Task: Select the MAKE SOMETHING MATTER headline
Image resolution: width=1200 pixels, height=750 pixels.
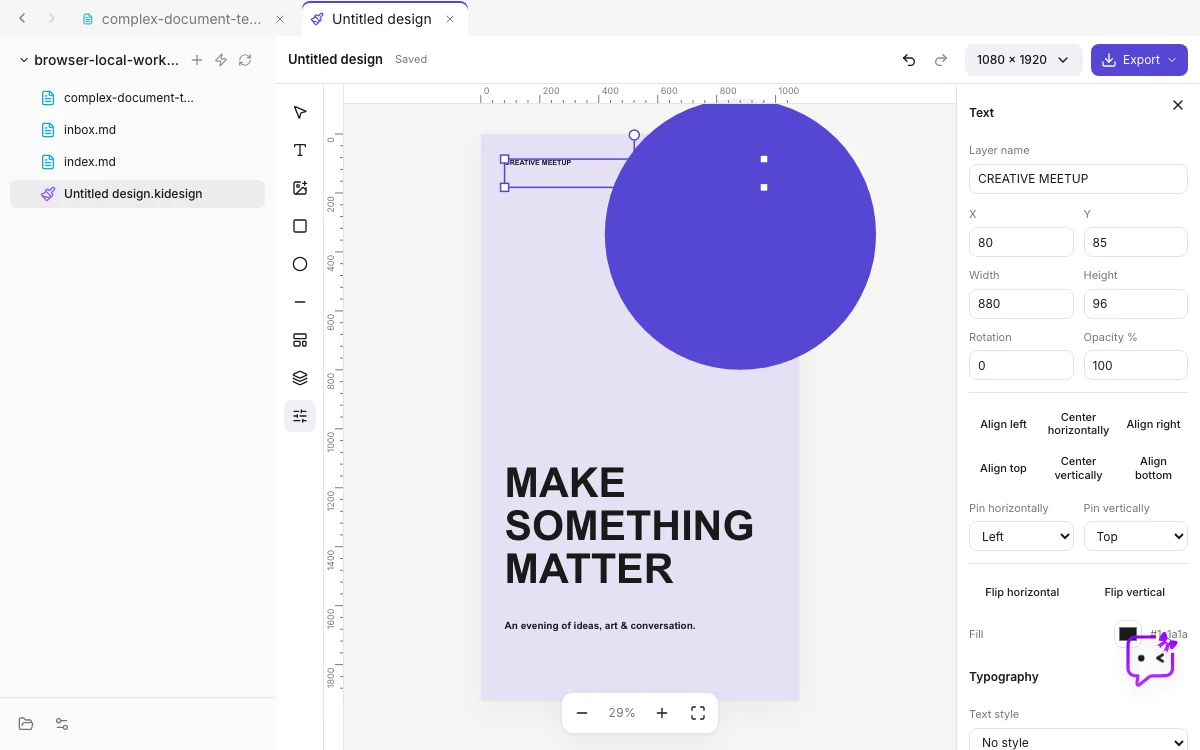Action: coord(629,526)
